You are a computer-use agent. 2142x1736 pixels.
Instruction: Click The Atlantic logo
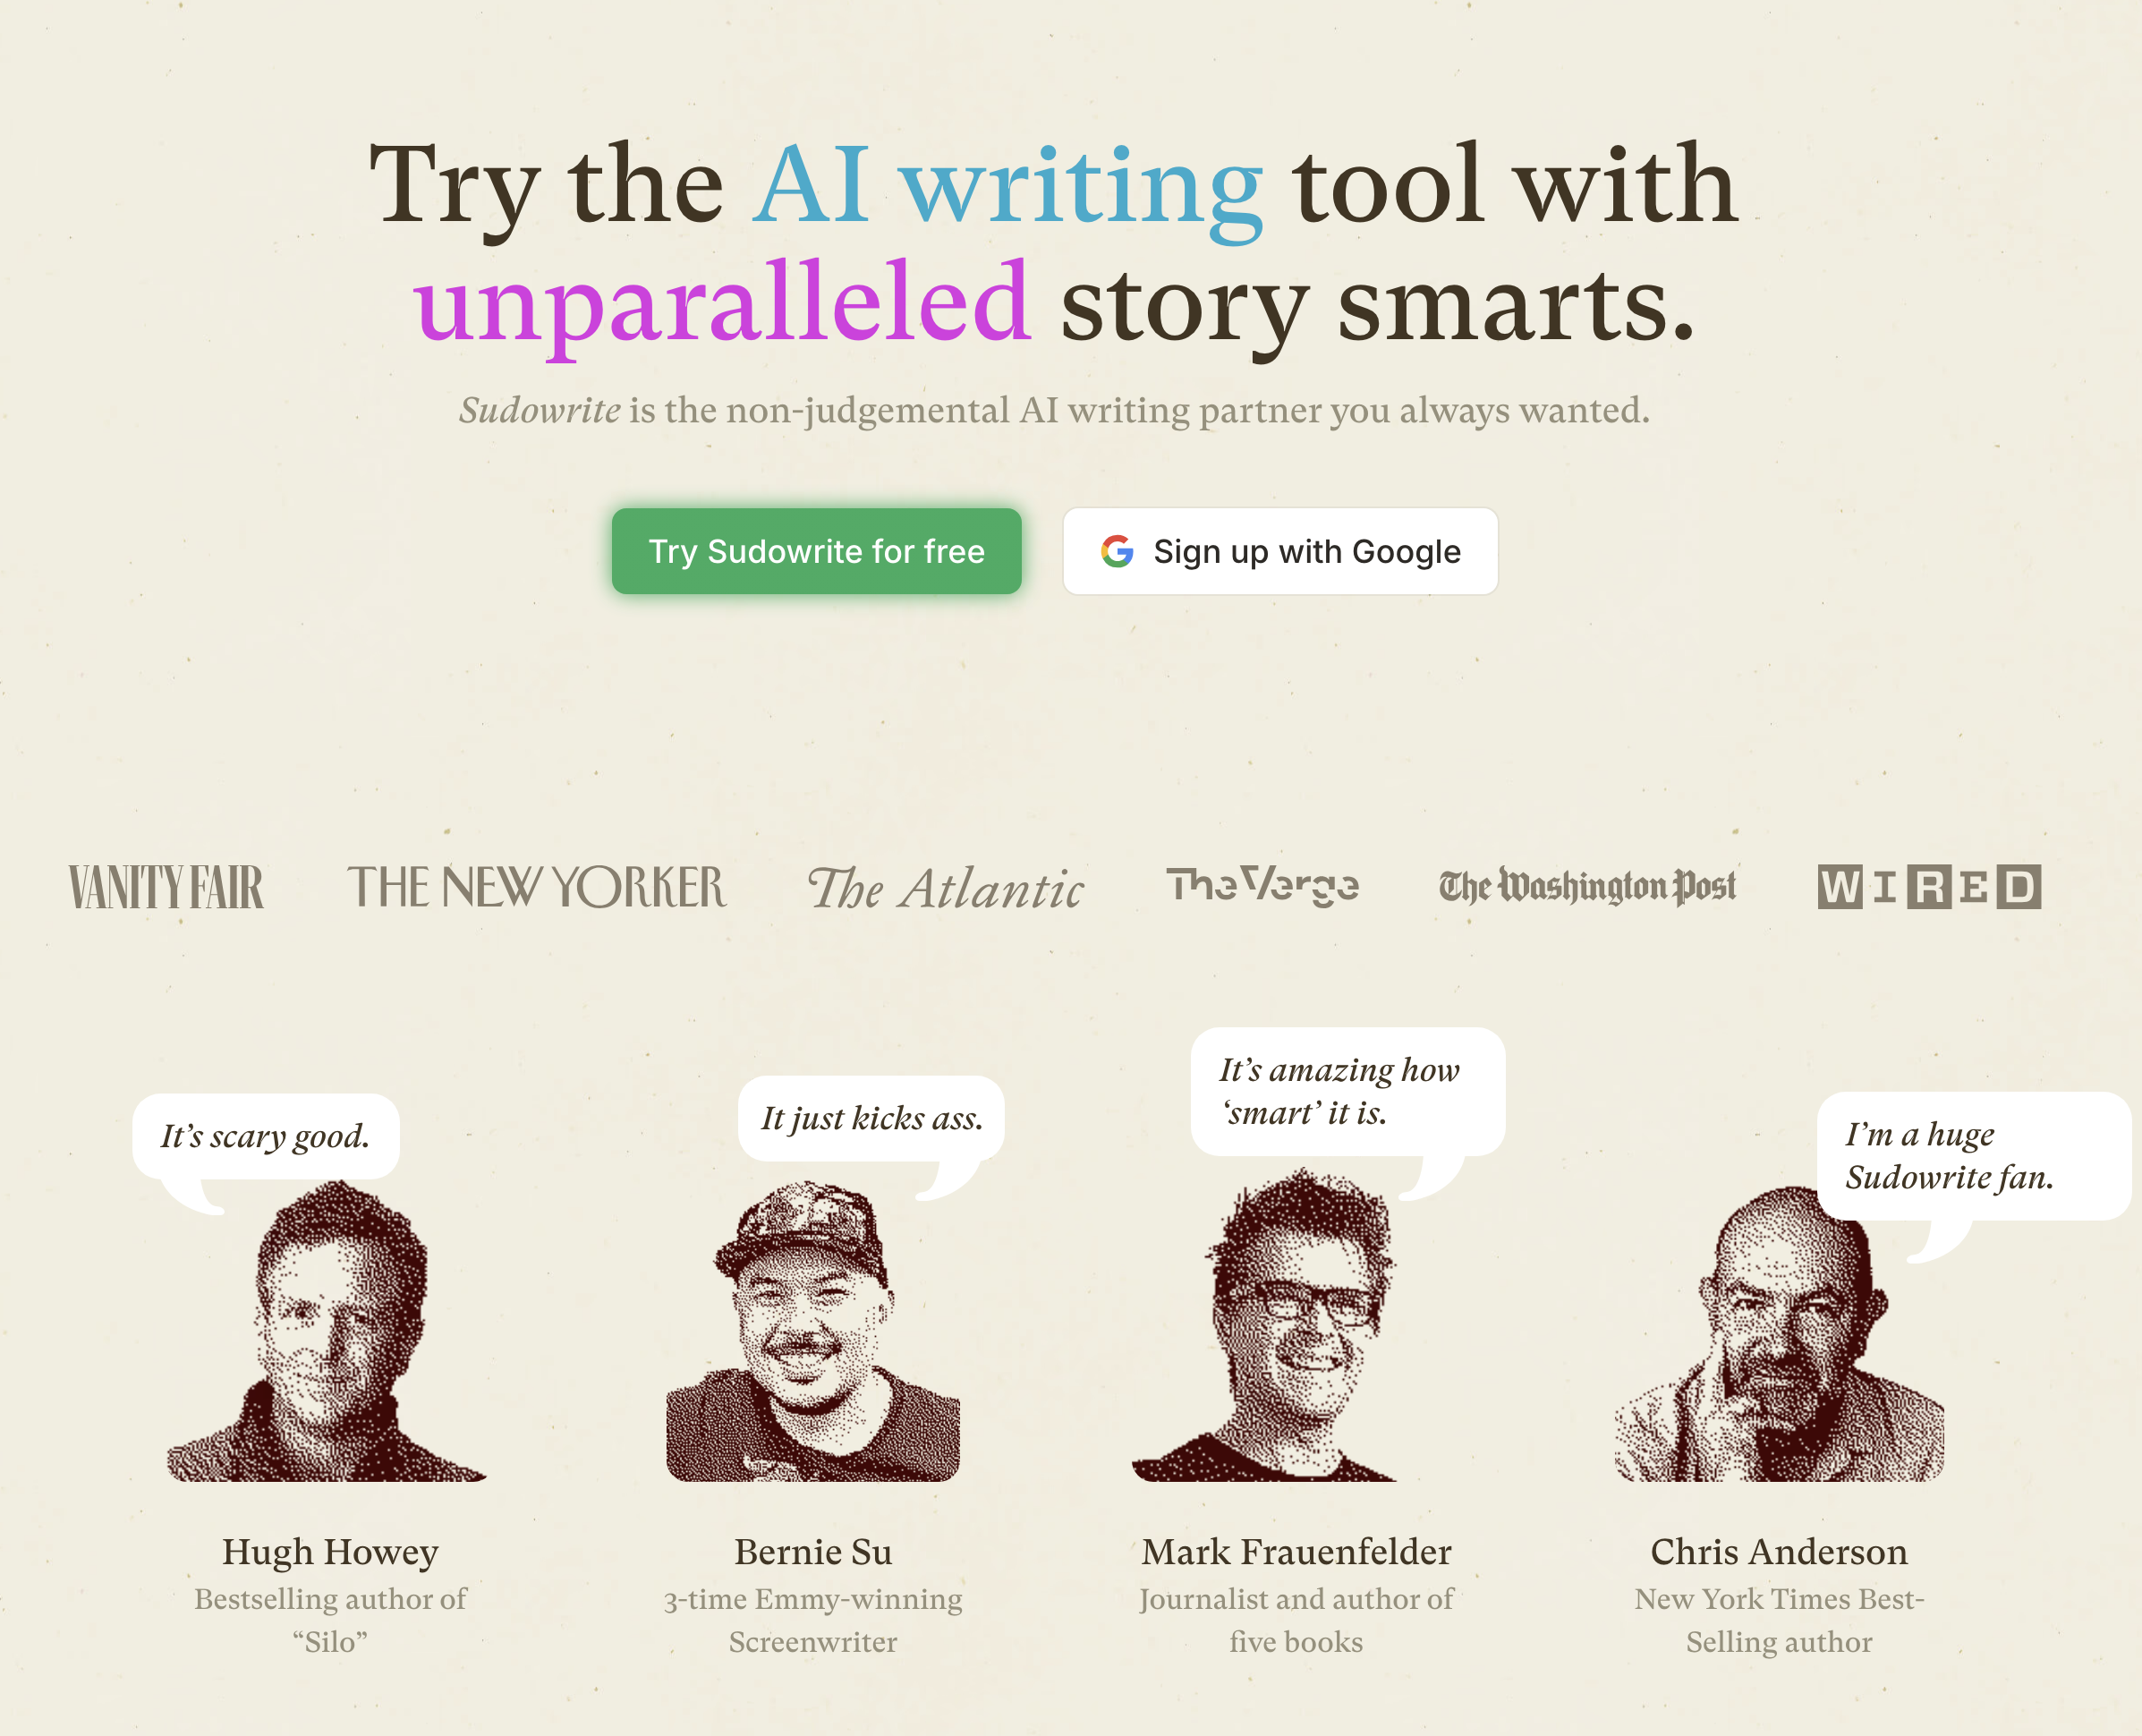pyautogui.click(x=945, y=889)
